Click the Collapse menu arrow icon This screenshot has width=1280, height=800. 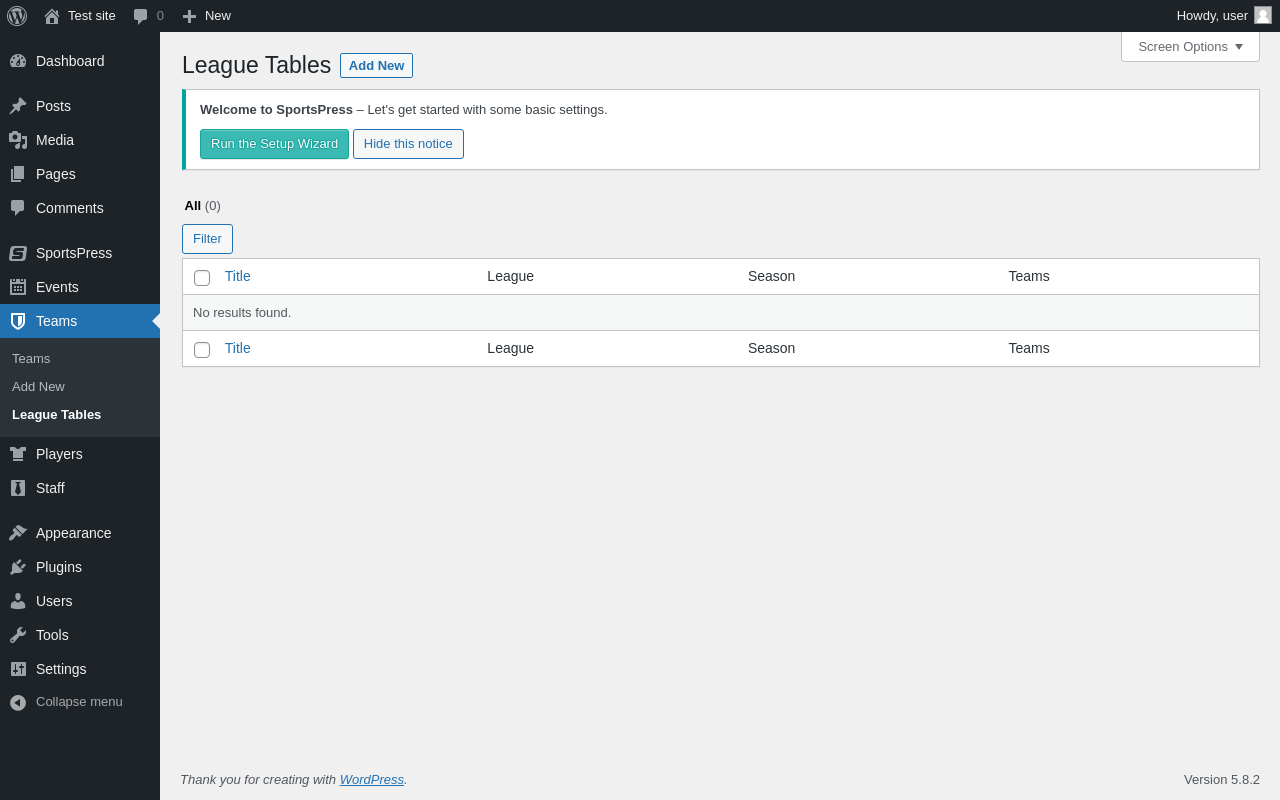point(18,702)
